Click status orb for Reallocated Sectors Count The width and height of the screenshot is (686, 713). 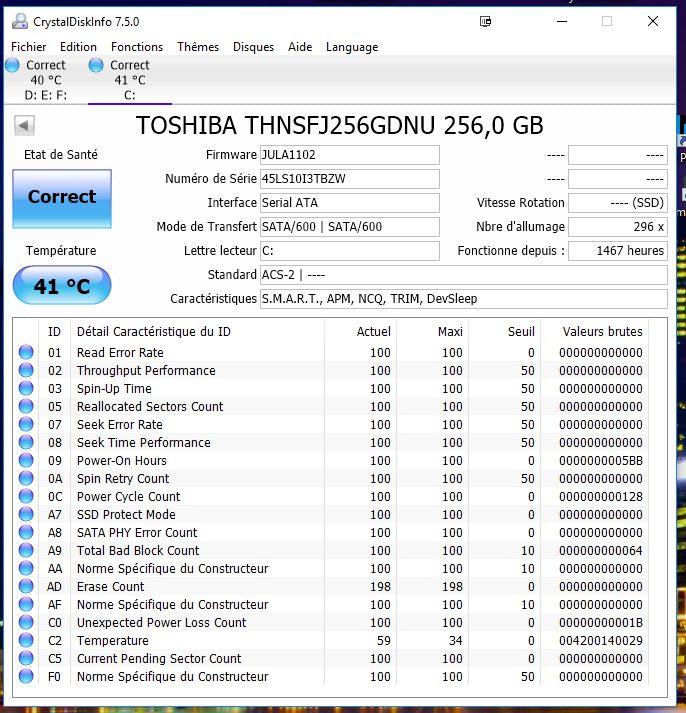tap(26, 406)
